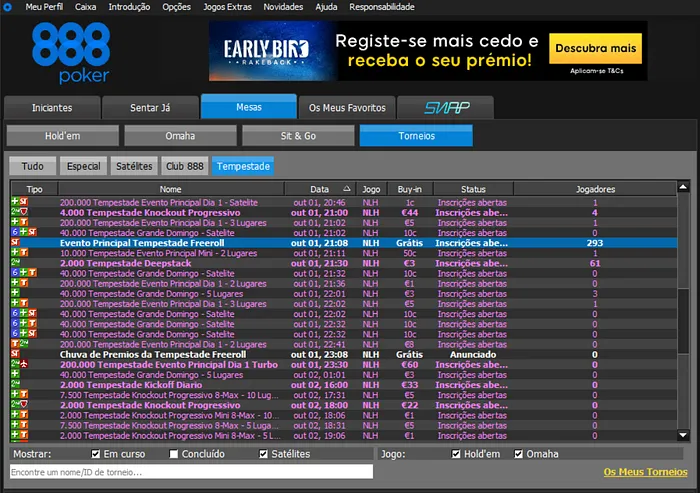
Task: Click the orange T icon on the 21:36 Evento Principal row
Action: [x=24, y=283]
